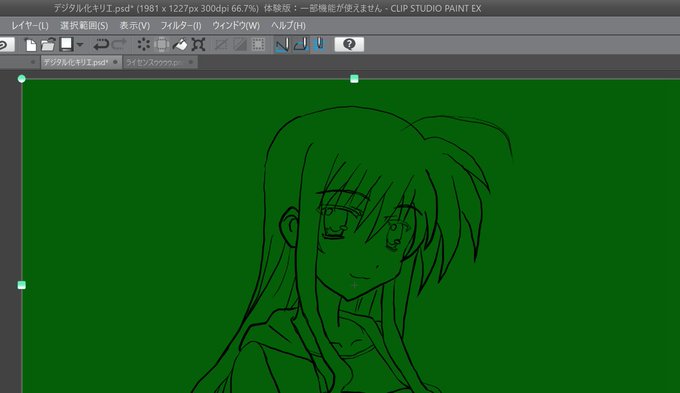Click the top-left corner transform handle

pos(22,79)
